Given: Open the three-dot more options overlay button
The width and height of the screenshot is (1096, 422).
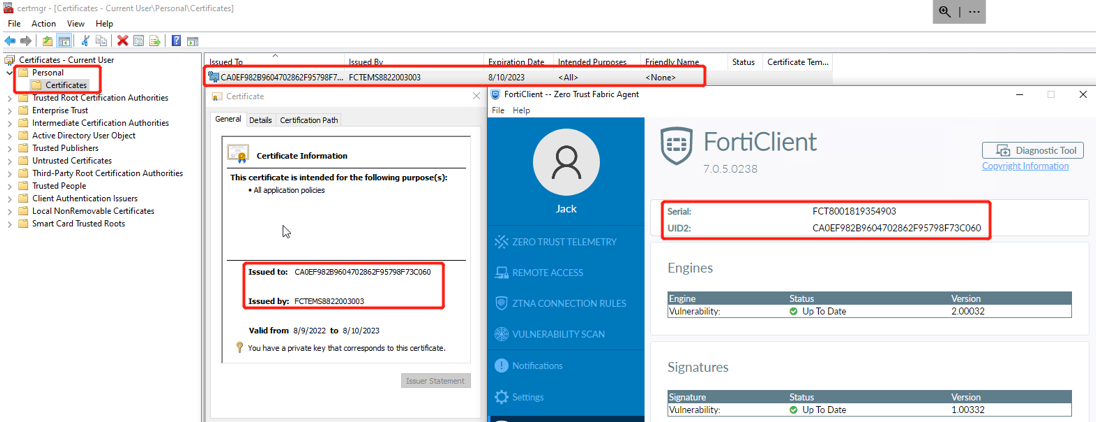Looking at the screenshot, I should point(974,13).
